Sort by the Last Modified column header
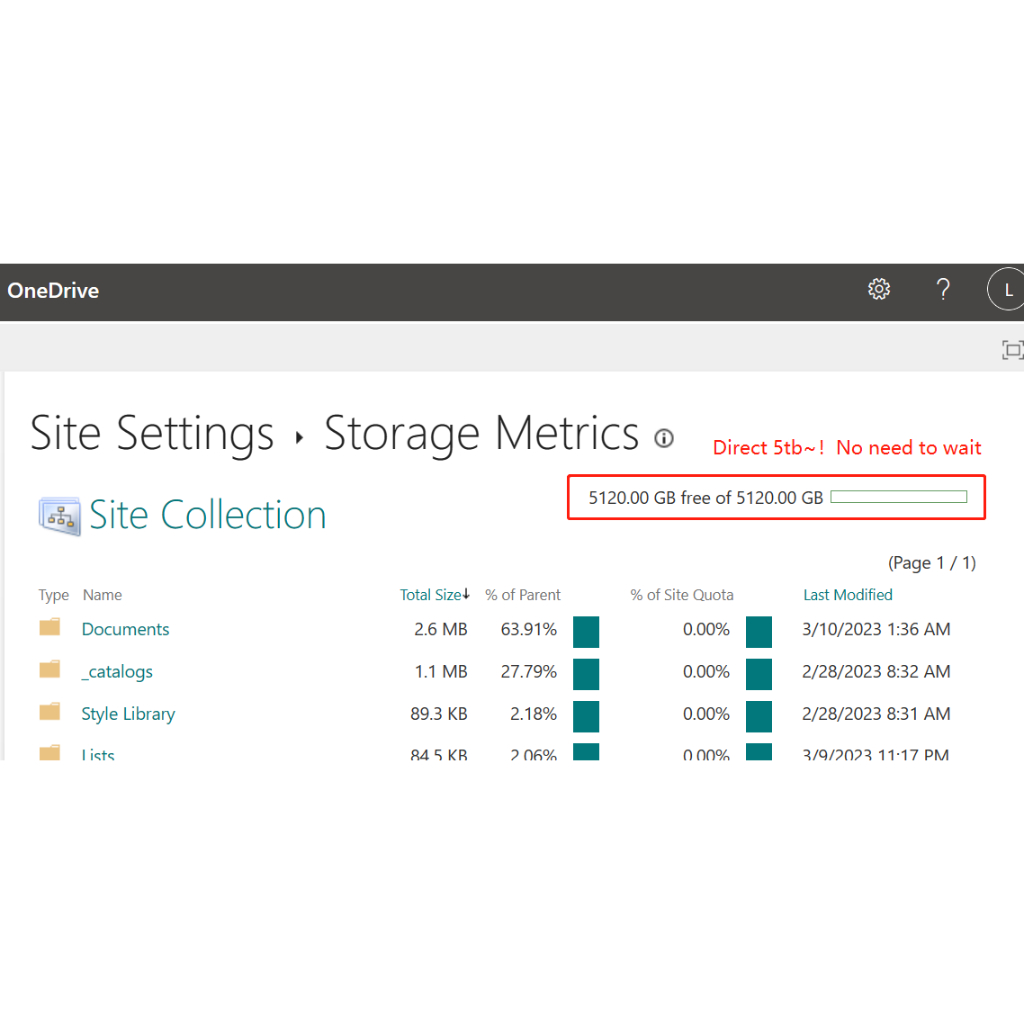This screenshot has height=1024, width=1024. pyautogui.click(x=847, y=594)
